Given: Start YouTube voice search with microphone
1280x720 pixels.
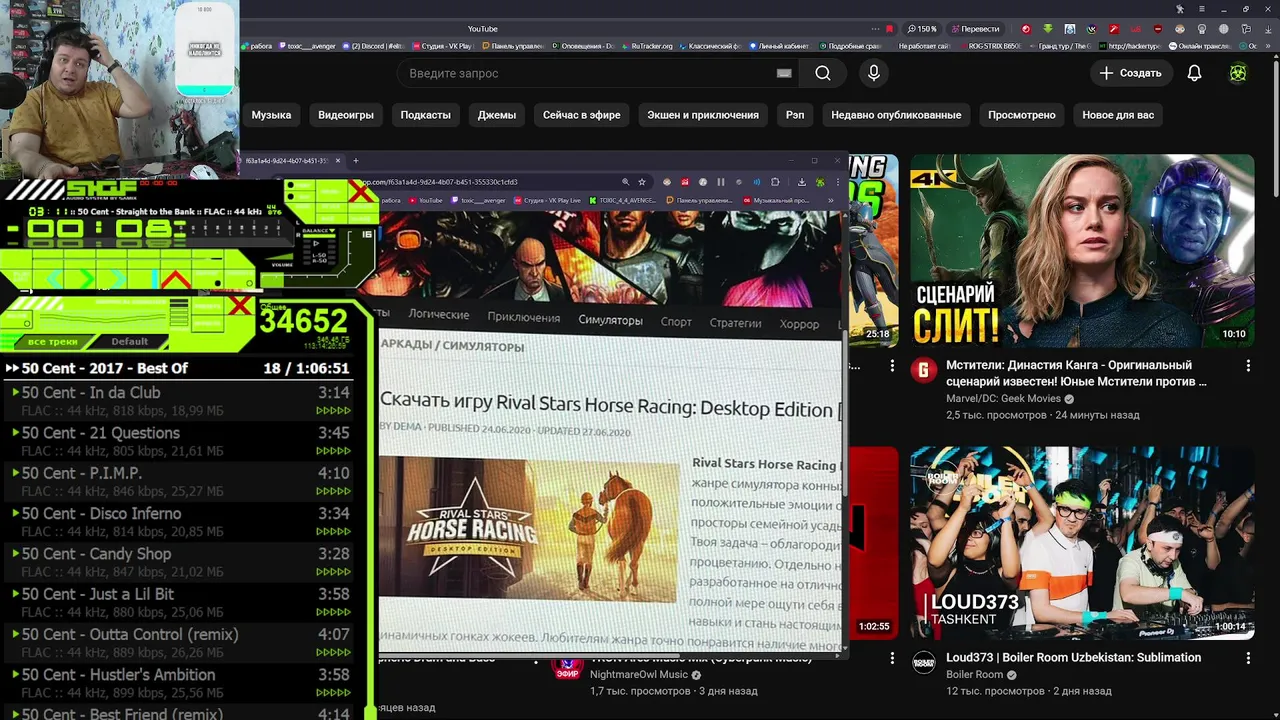Looking at the screenshot, I should 874,73.
